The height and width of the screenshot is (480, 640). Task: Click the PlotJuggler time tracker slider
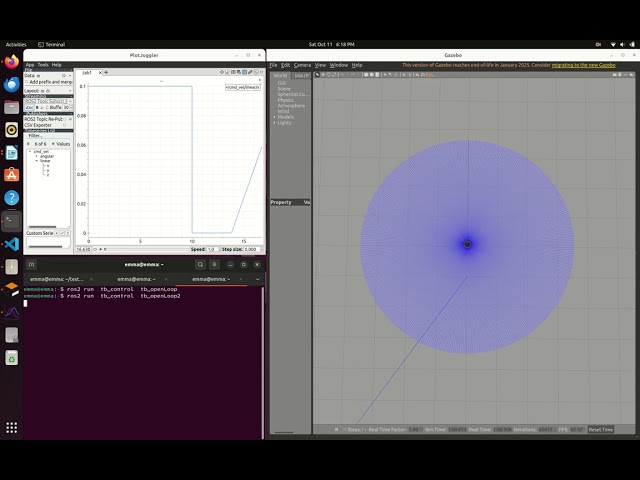click(148, 249)
